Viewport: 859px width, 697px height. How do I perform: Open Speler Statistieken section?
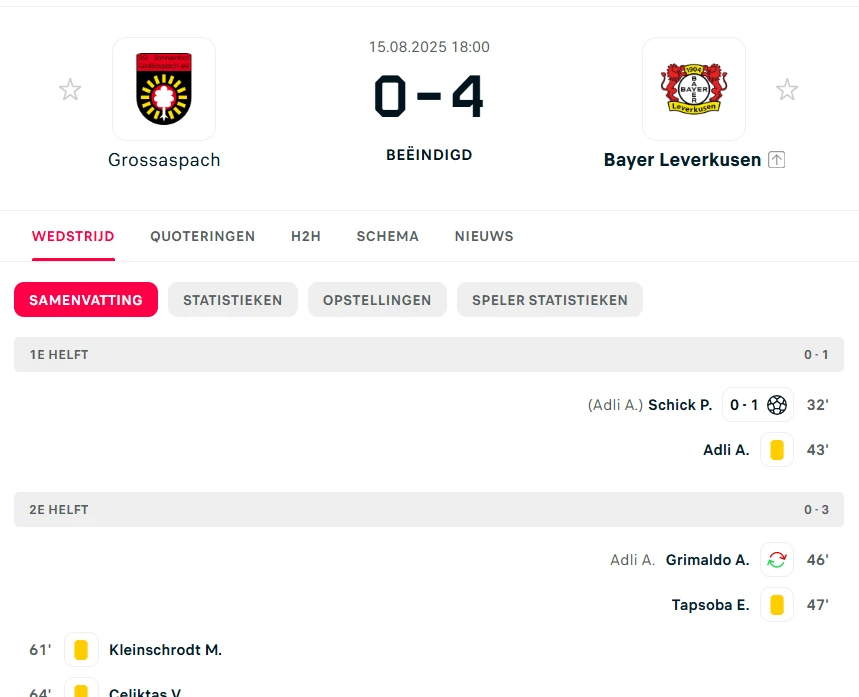[x=549, y=300]
